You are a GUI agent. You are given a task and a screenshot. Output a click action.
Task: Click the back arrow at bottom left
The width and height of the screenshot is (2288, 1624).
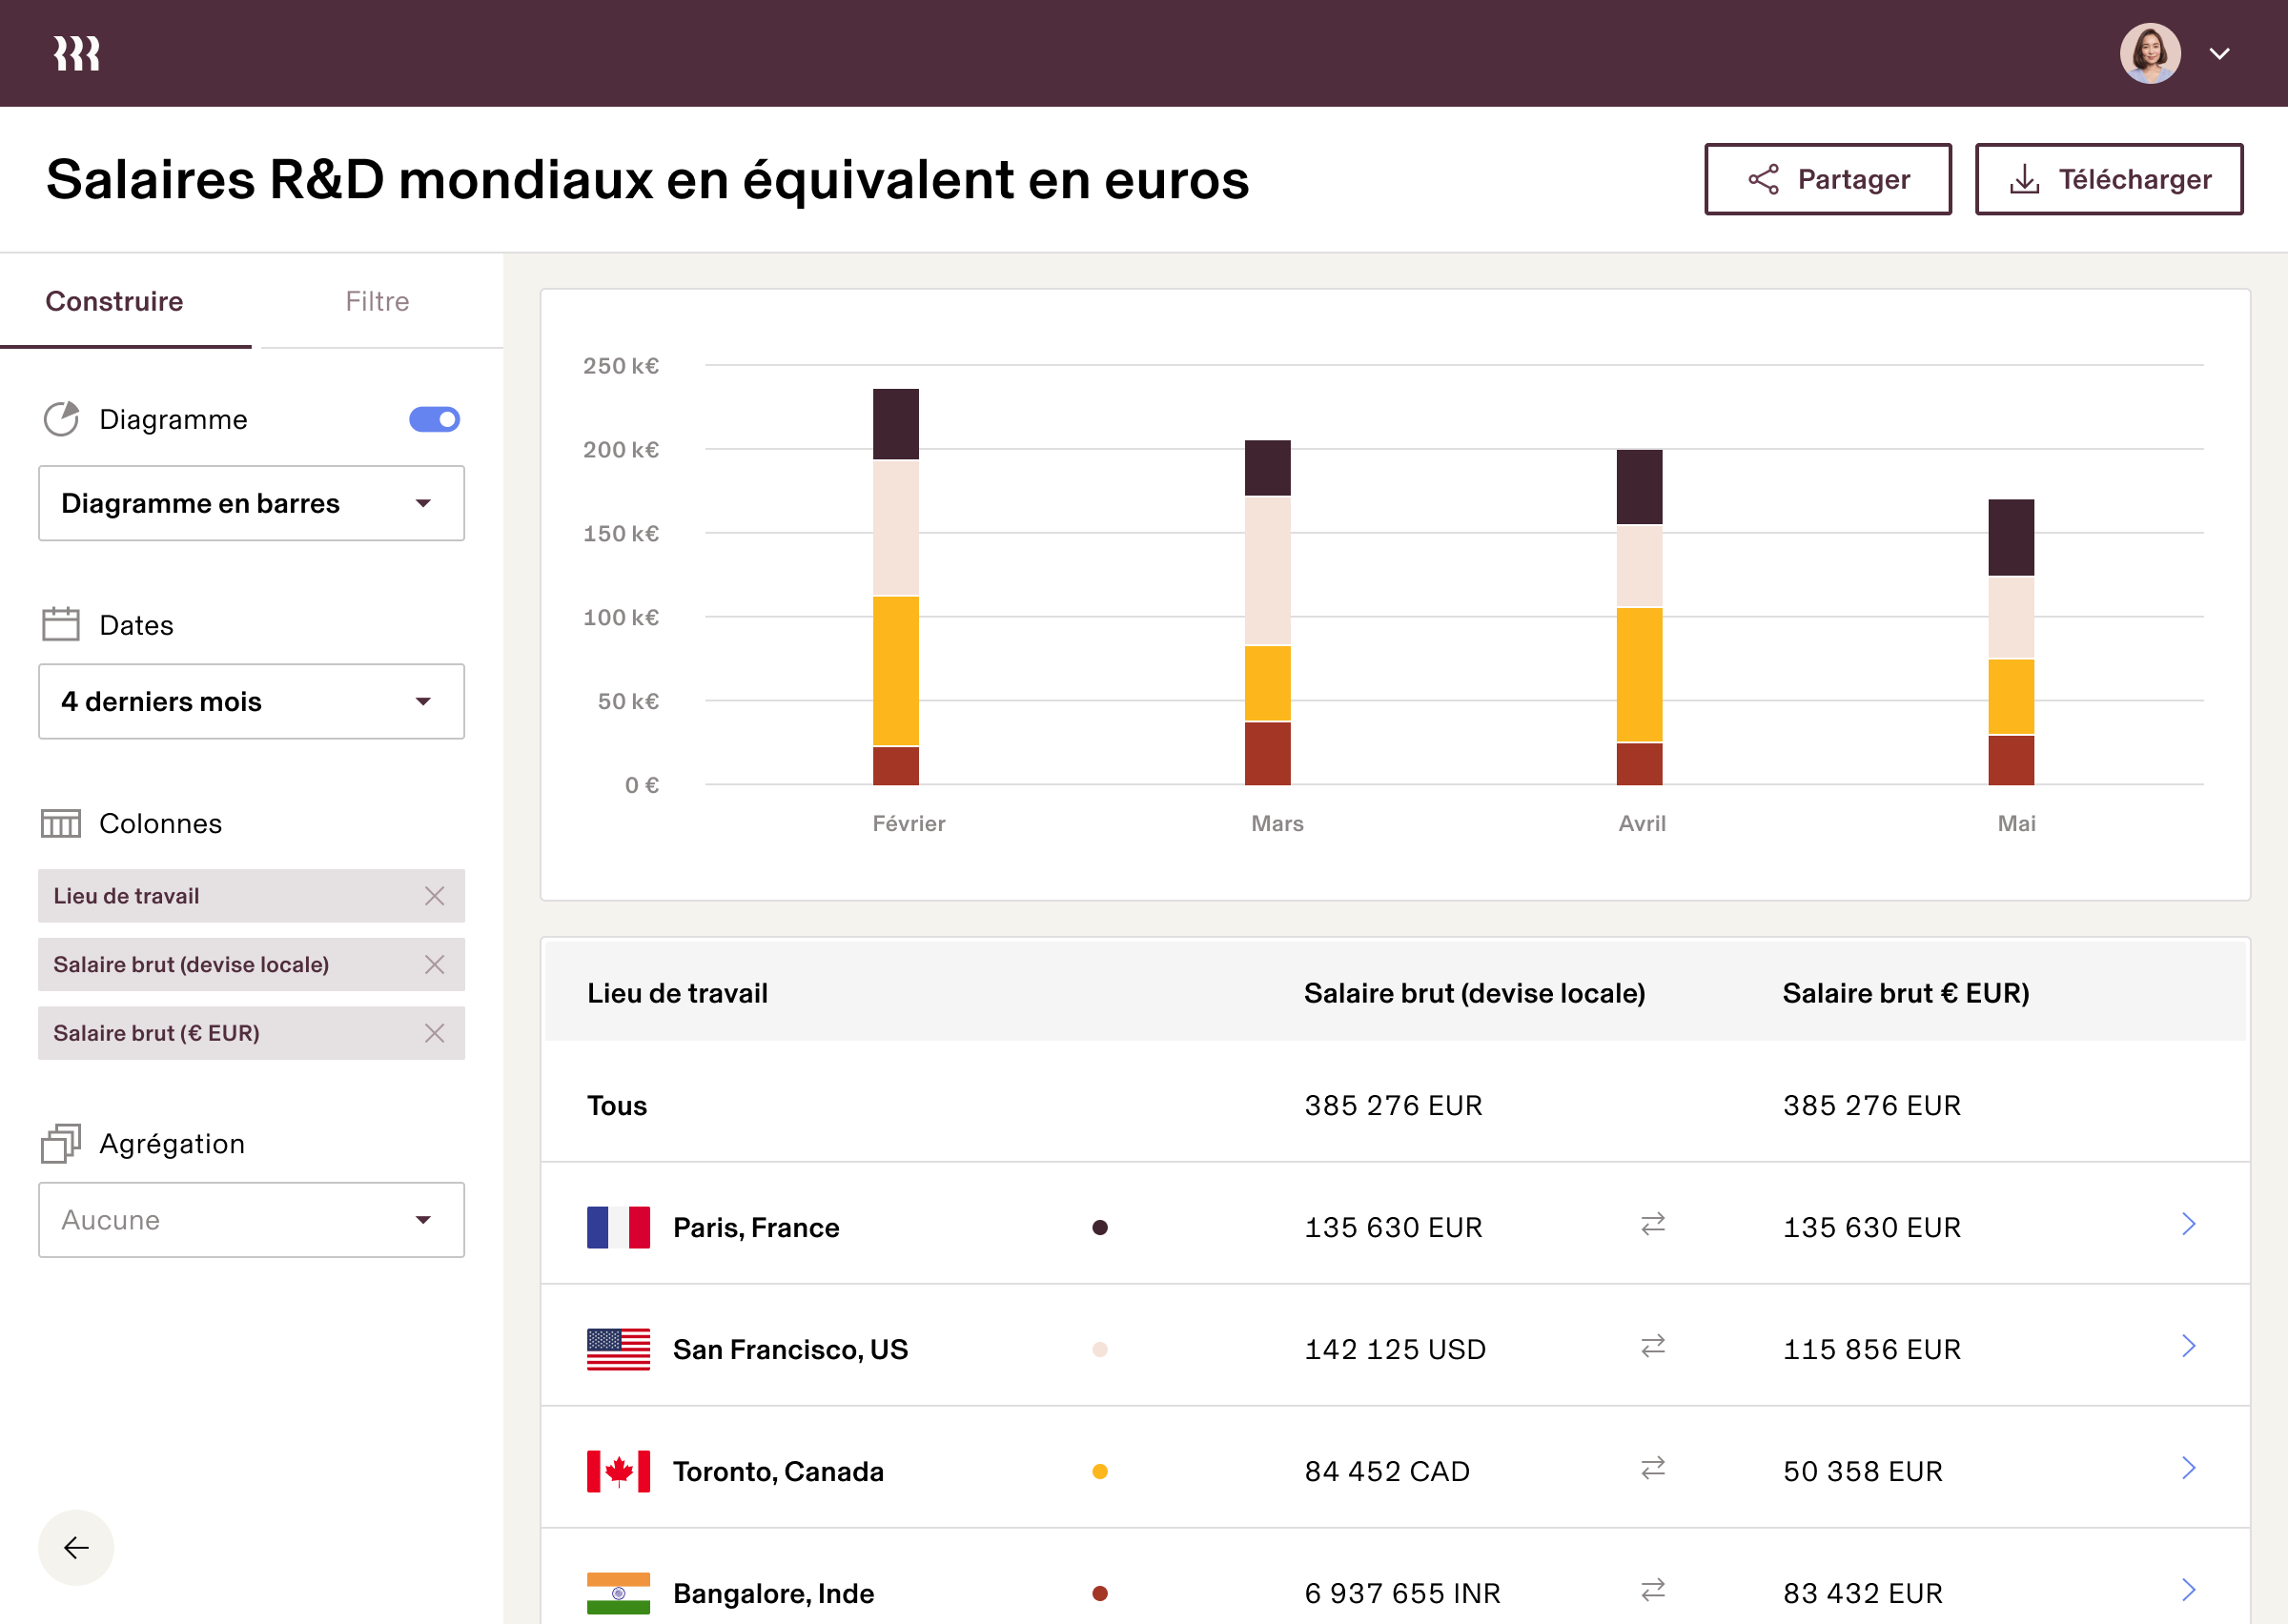tap(75, 1547)
